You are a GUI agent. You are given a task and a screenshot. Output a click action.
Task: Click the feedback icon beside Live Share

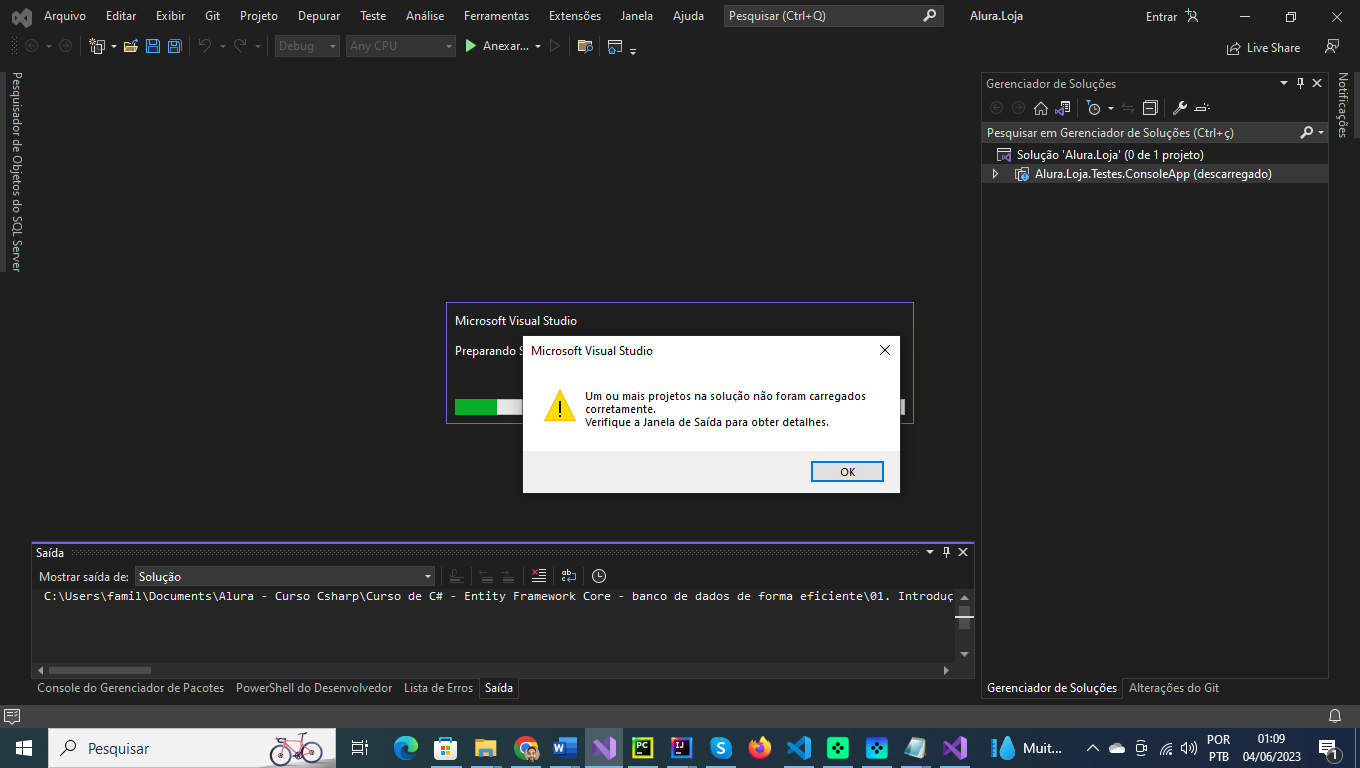tap(1331, 46)
